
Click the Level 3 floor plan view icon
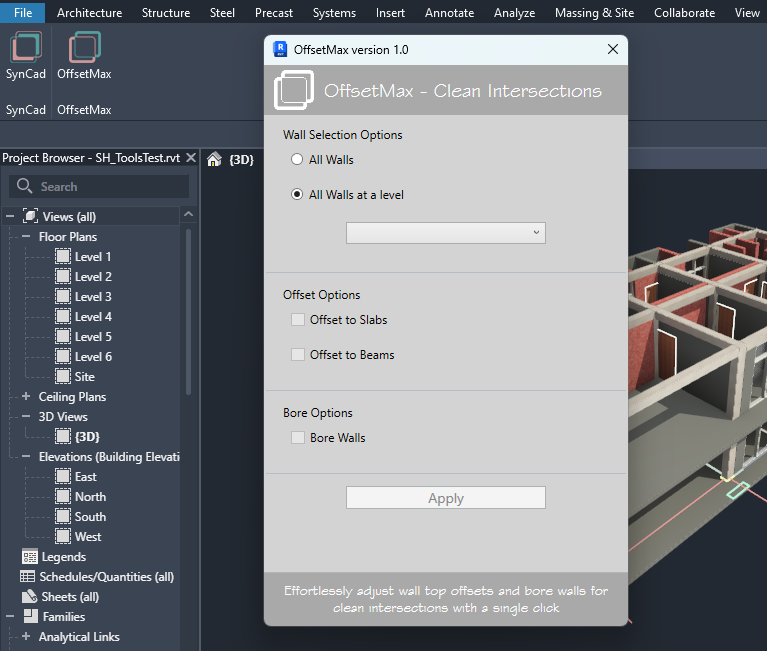[63, 296]
